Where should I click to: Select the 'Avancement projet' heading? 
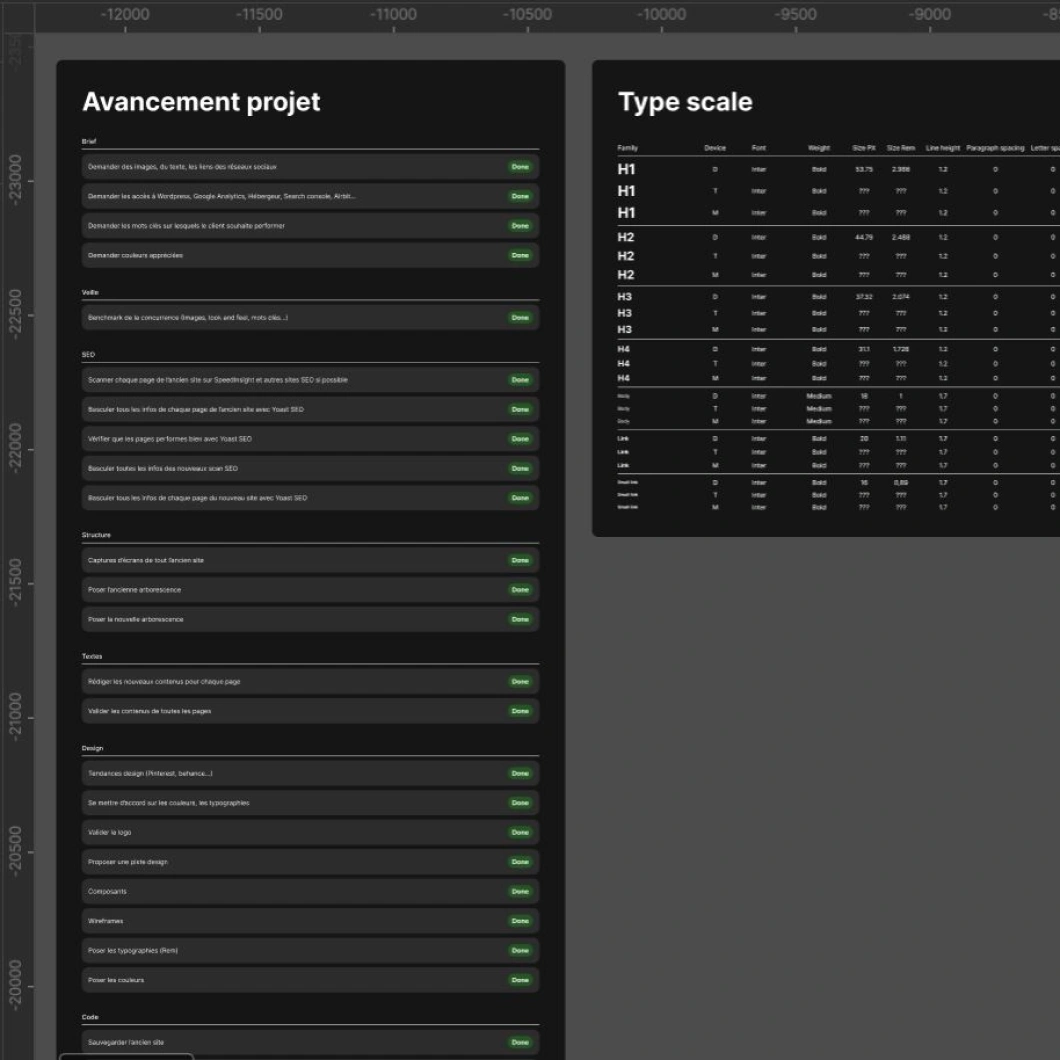pos(201,102)
